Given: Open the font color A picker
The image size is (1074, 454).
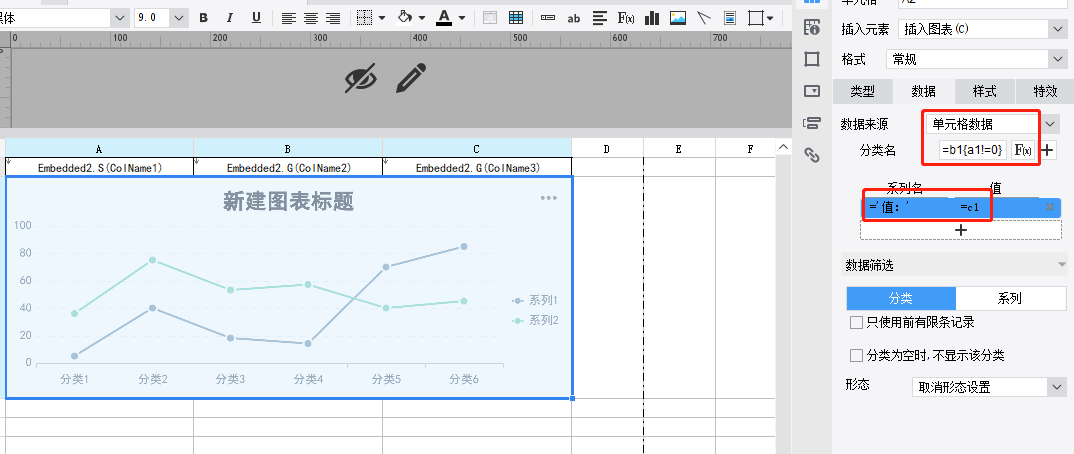Looking at the screenshot, I should click(x=444, y=18).
